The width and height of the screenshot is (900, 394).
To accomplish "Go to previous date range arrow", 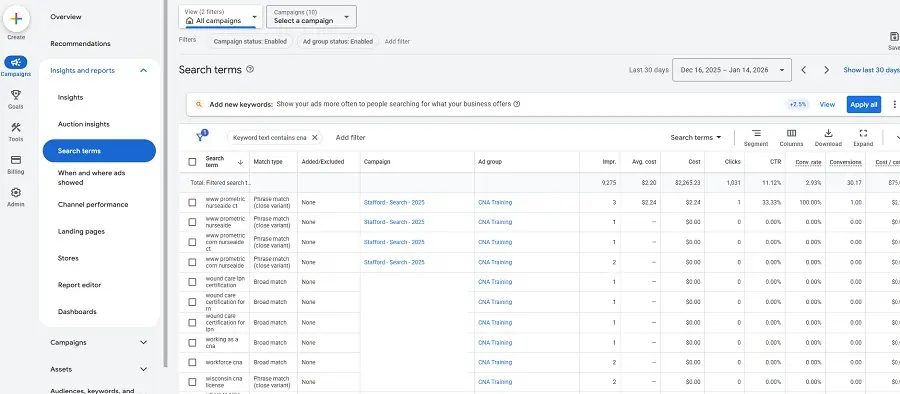I will point(804,70).
